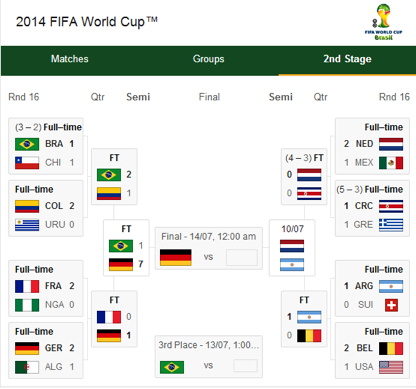The image size is (416, 389).
Task: Open the 3rd Place 13/07 match card
Action: coord(209,357)
